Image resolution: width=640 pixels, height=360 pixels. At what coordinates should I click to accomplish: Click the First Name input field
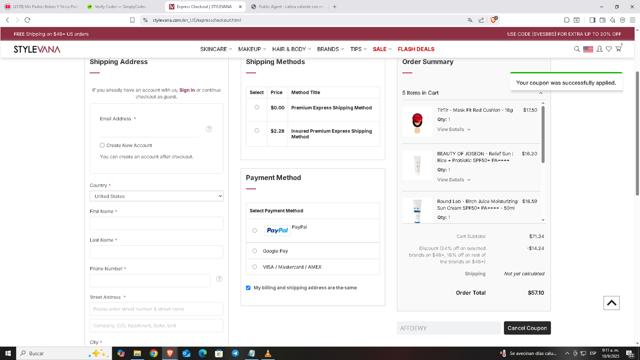point(156,223)
